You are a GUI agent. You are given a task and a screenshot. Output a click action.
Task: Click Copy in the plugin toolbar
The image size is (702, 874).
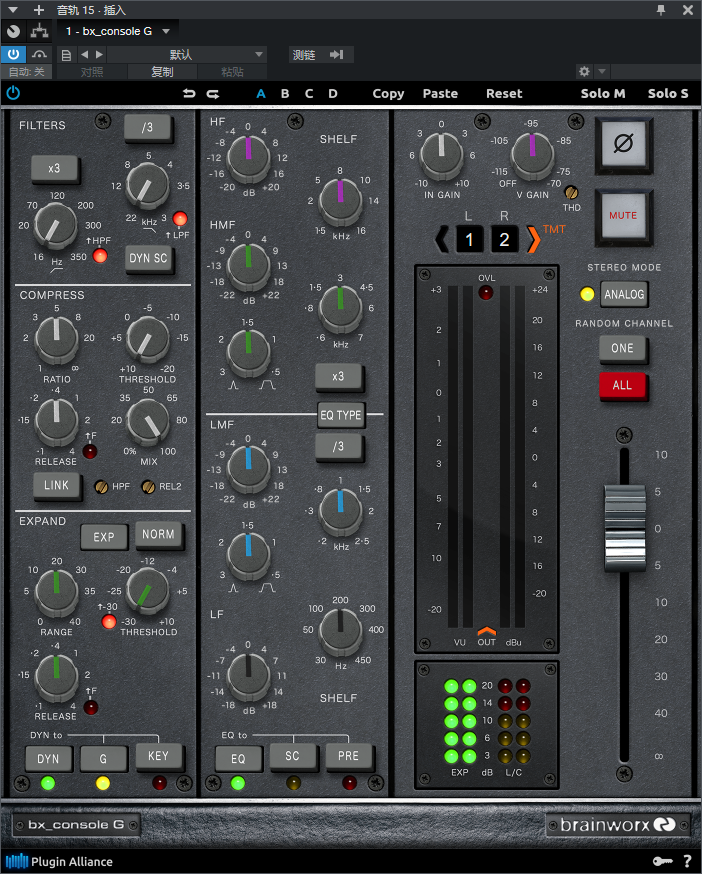pyautogui.click(x=389, y=94)
